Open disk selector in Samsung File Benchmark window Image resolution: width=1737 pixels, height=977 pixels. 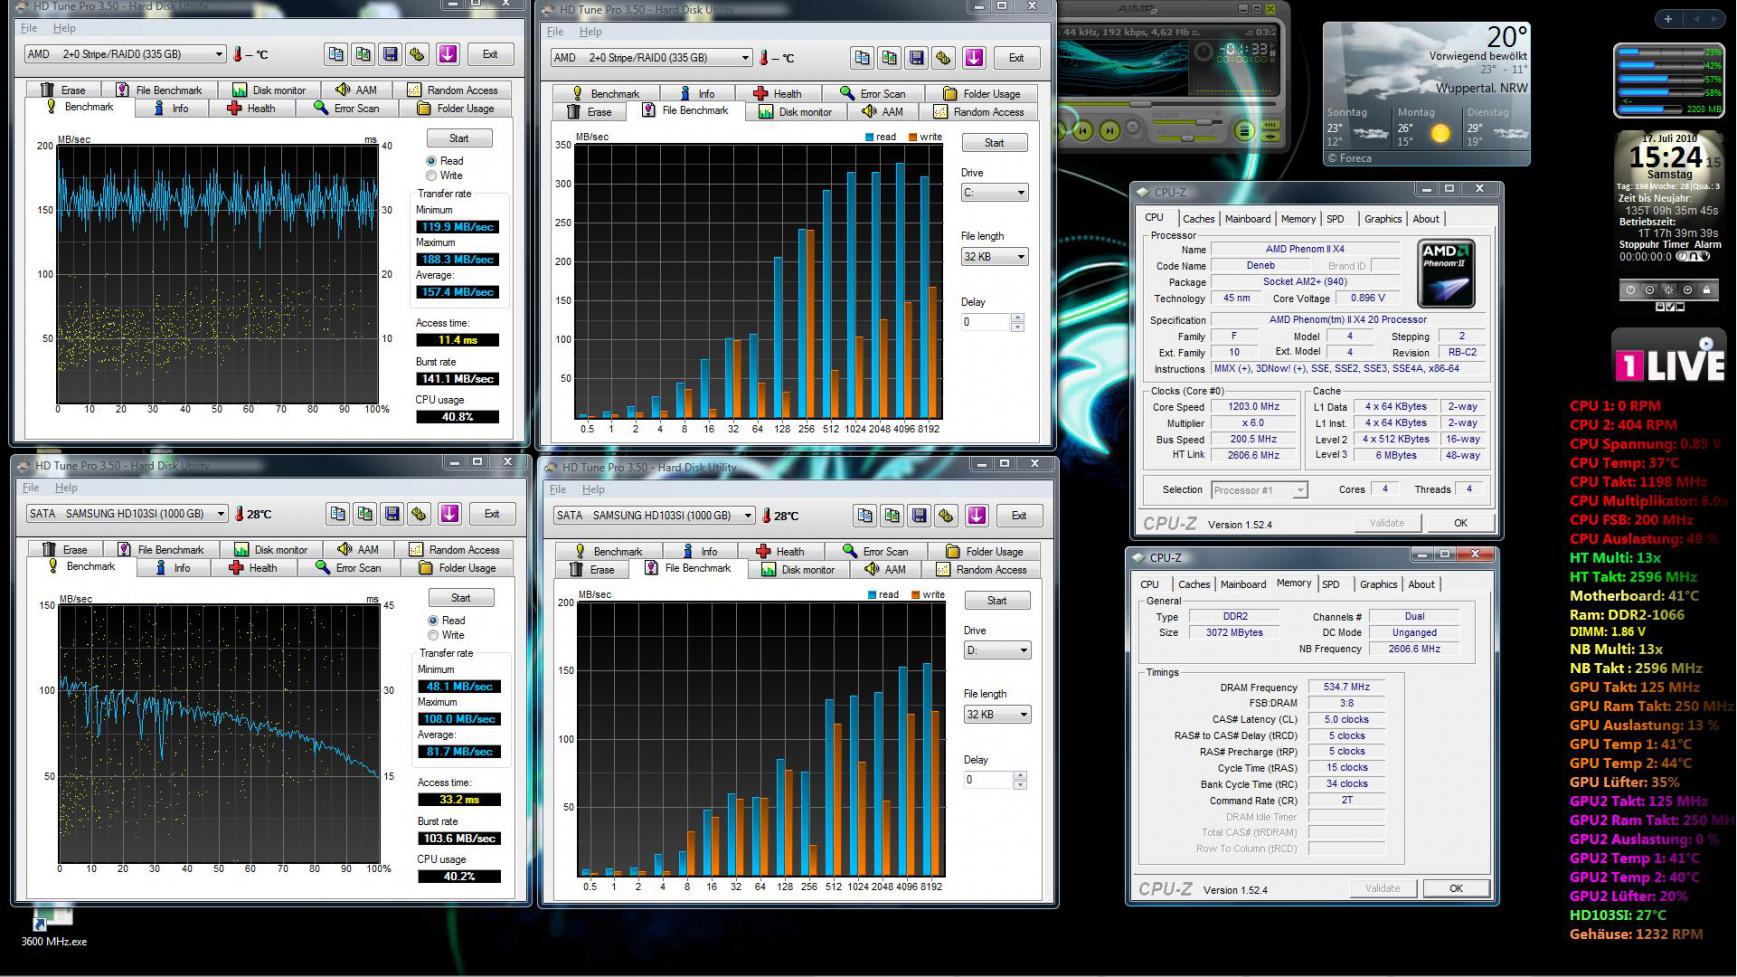[x=654, y=516]
